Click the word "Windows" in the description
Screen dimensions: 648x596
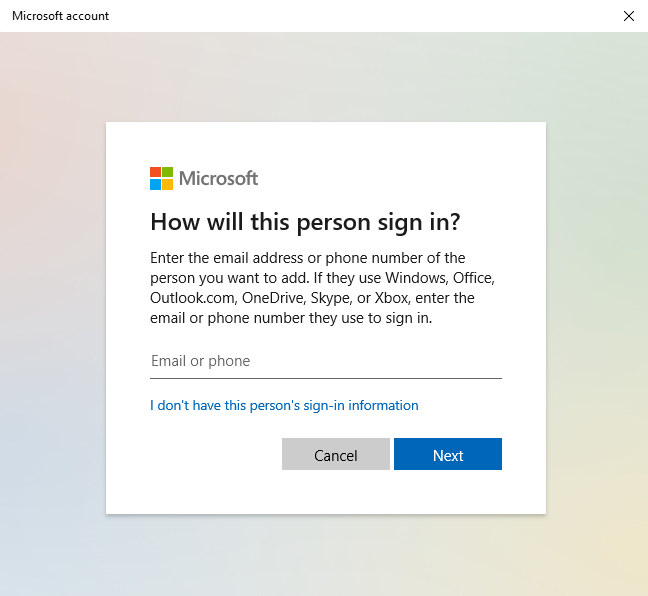point(417,278)
